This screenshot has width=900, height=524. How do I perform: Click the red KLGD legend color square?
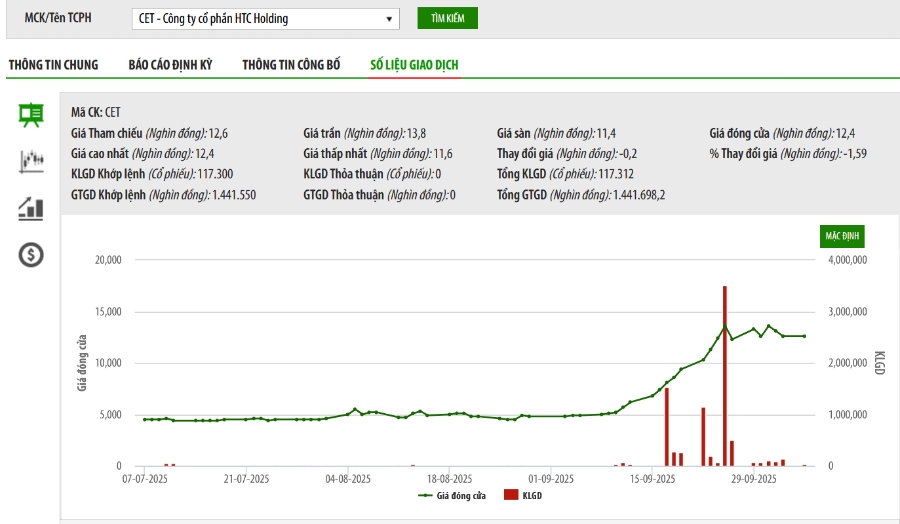pos(511,495)
